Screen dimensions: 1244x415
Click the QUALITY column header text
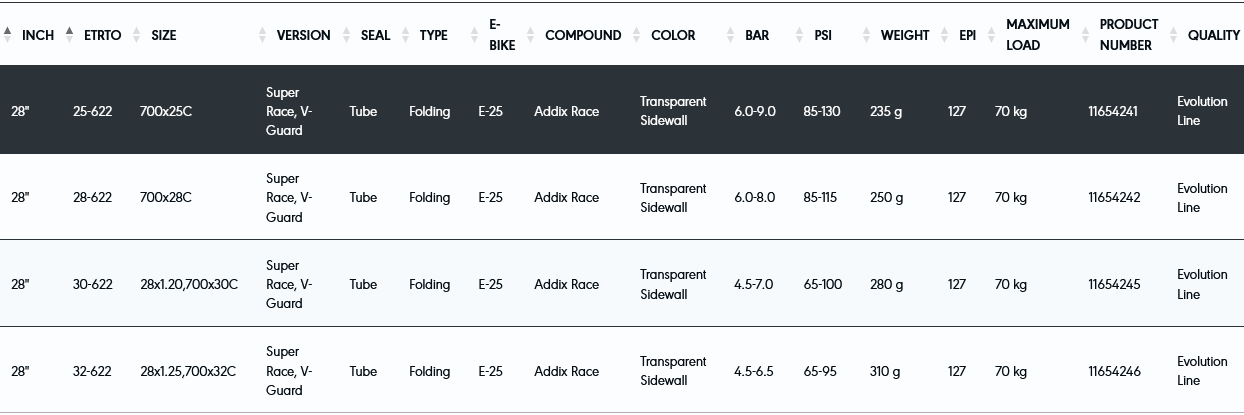point(1213,35)
